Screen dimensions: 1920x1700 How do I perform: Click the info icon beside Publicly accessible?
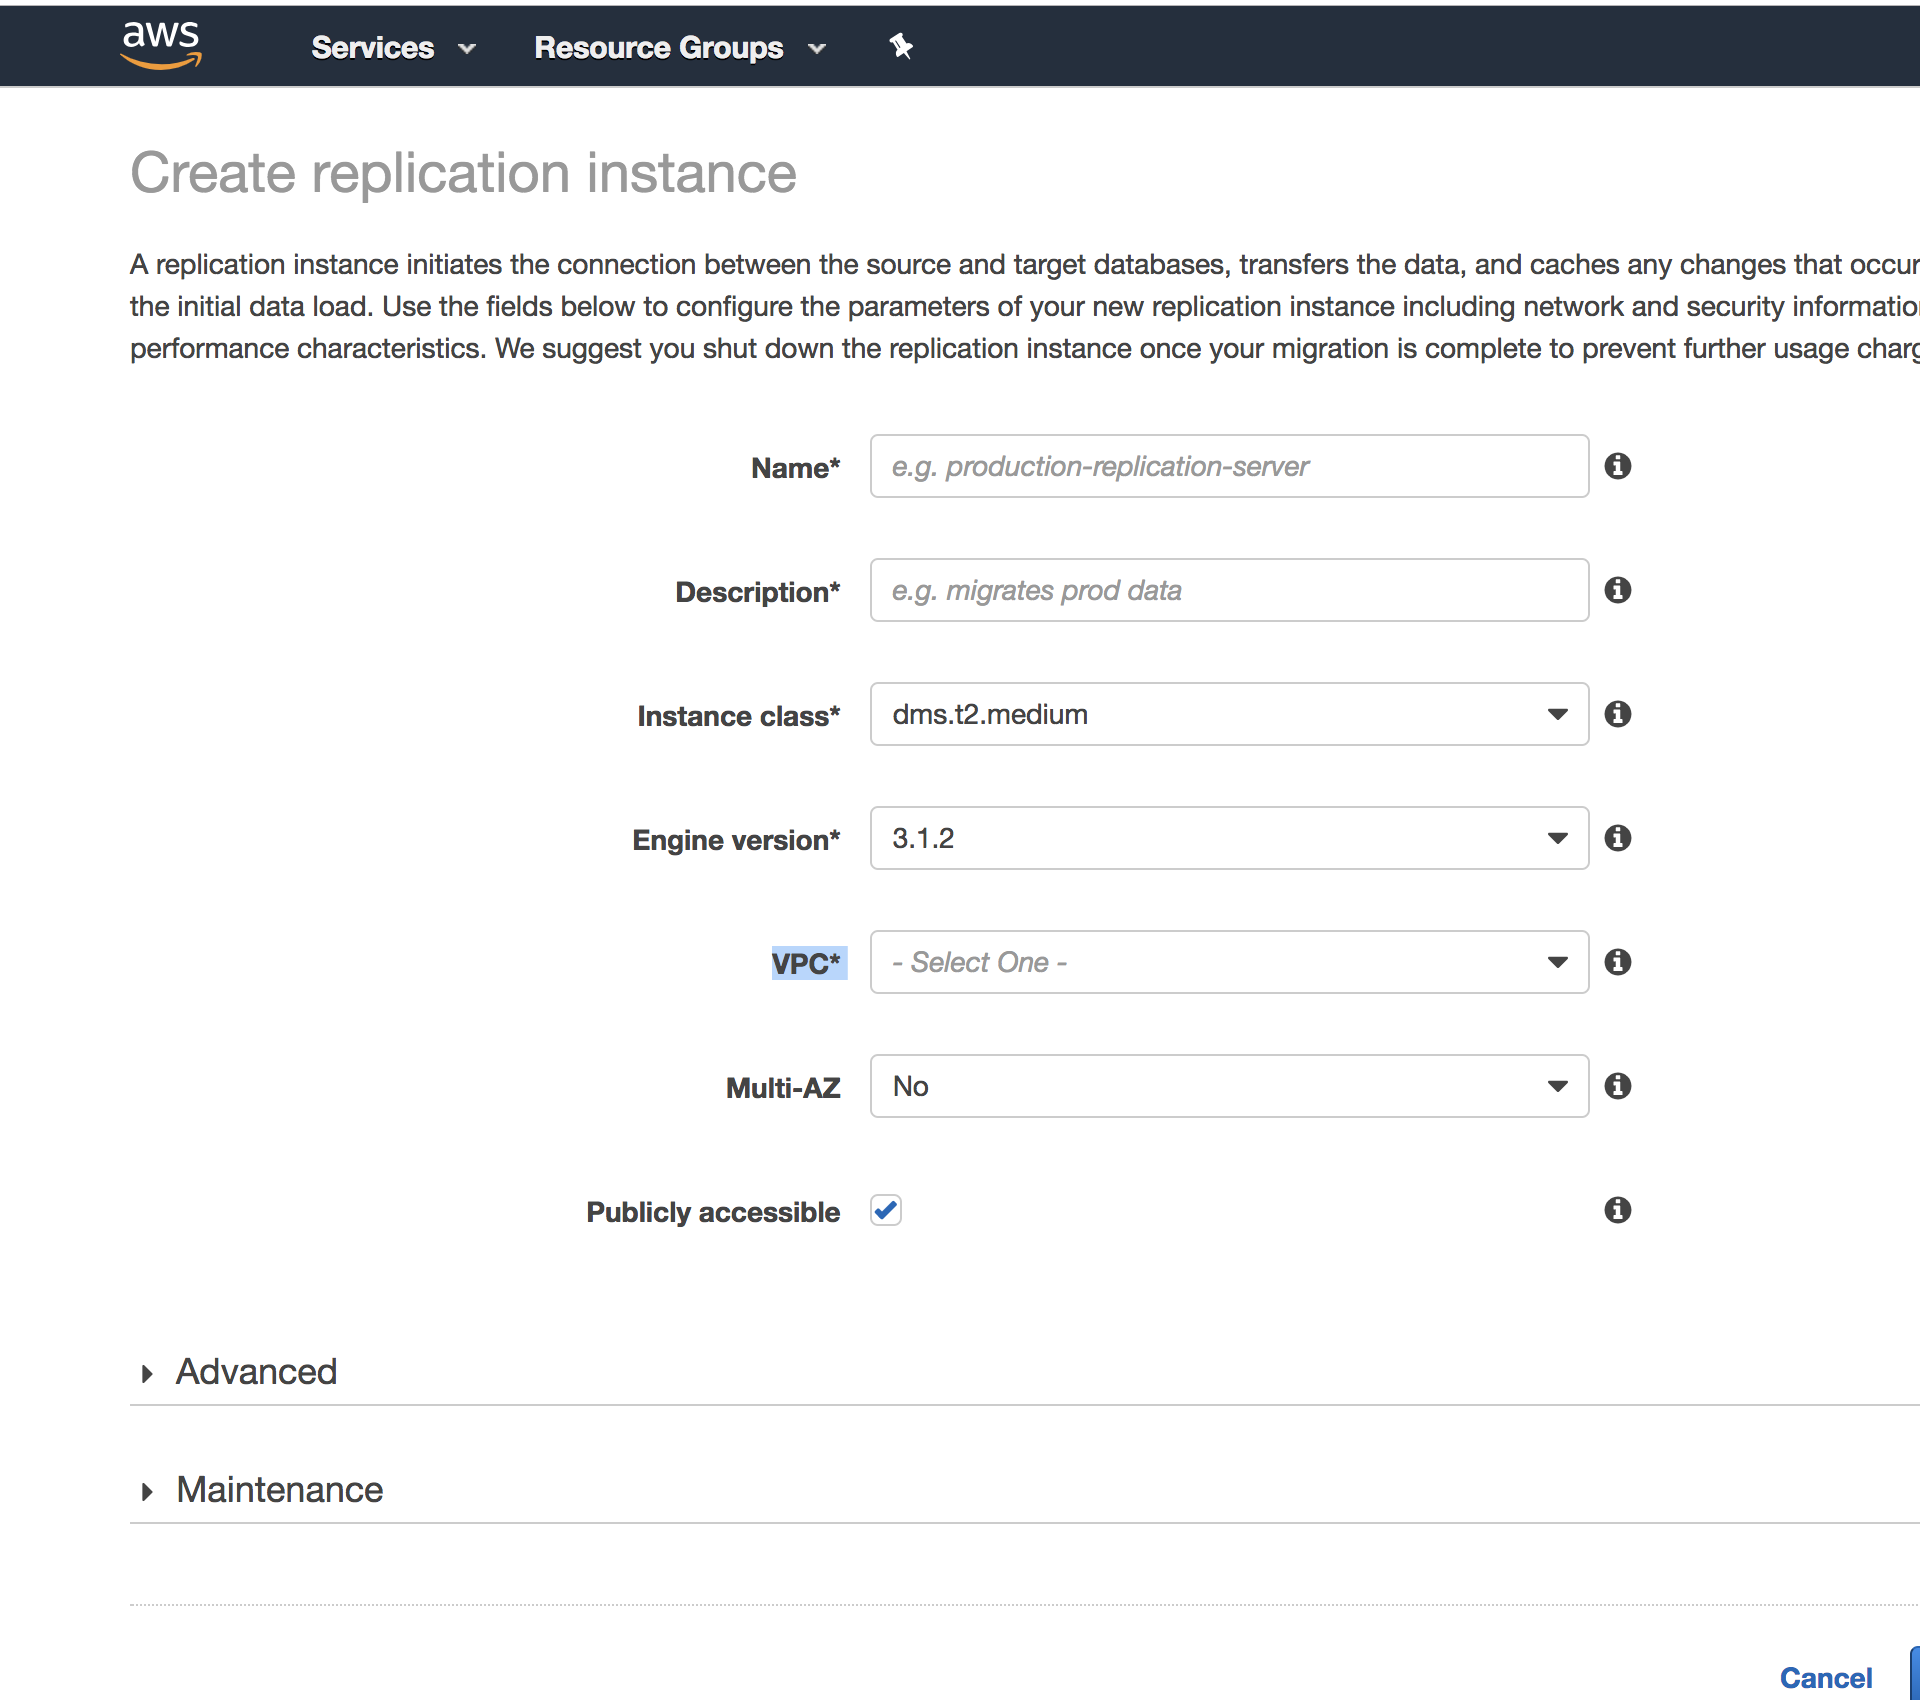pos(1617,1210)
